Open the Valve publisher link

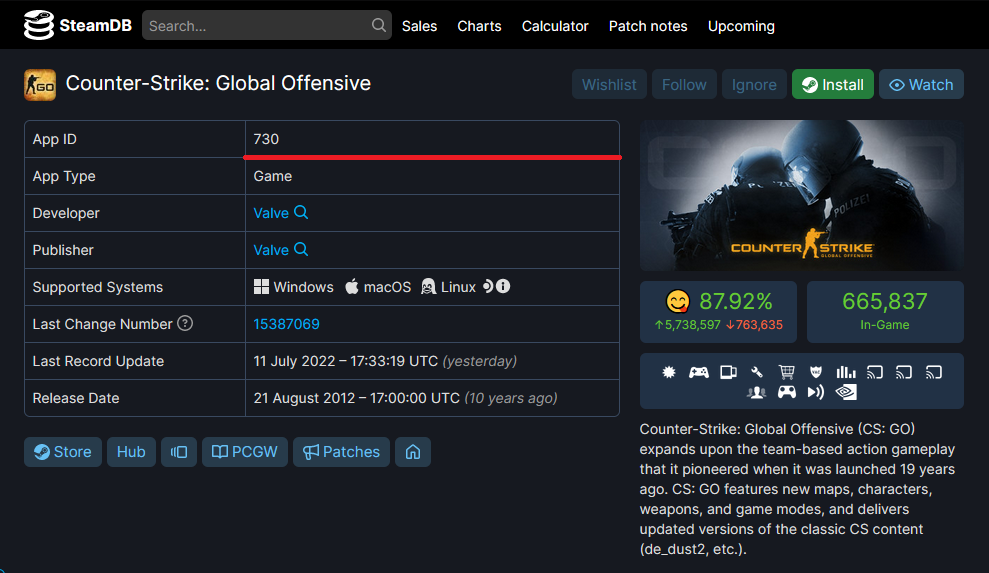tap(271, 250)
